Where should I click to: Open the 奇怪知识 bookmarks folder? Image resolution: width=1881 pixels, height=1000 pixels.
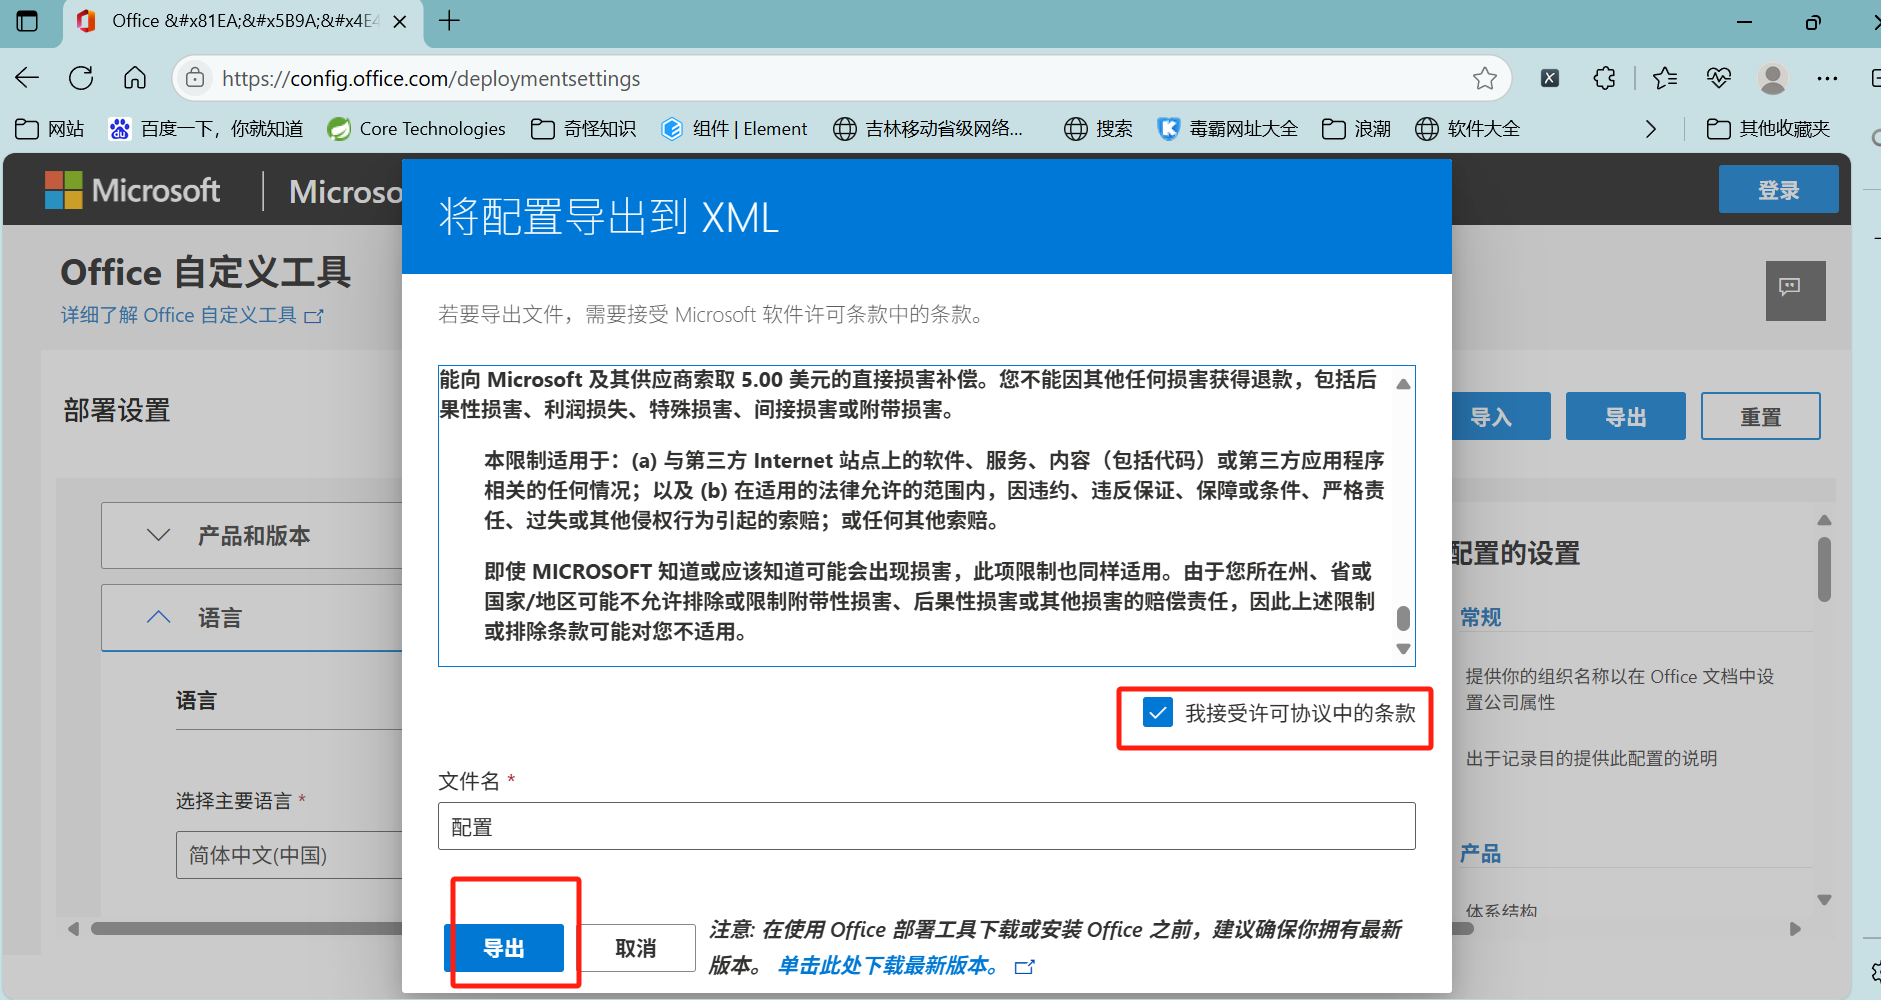click(x=583, y=129)
